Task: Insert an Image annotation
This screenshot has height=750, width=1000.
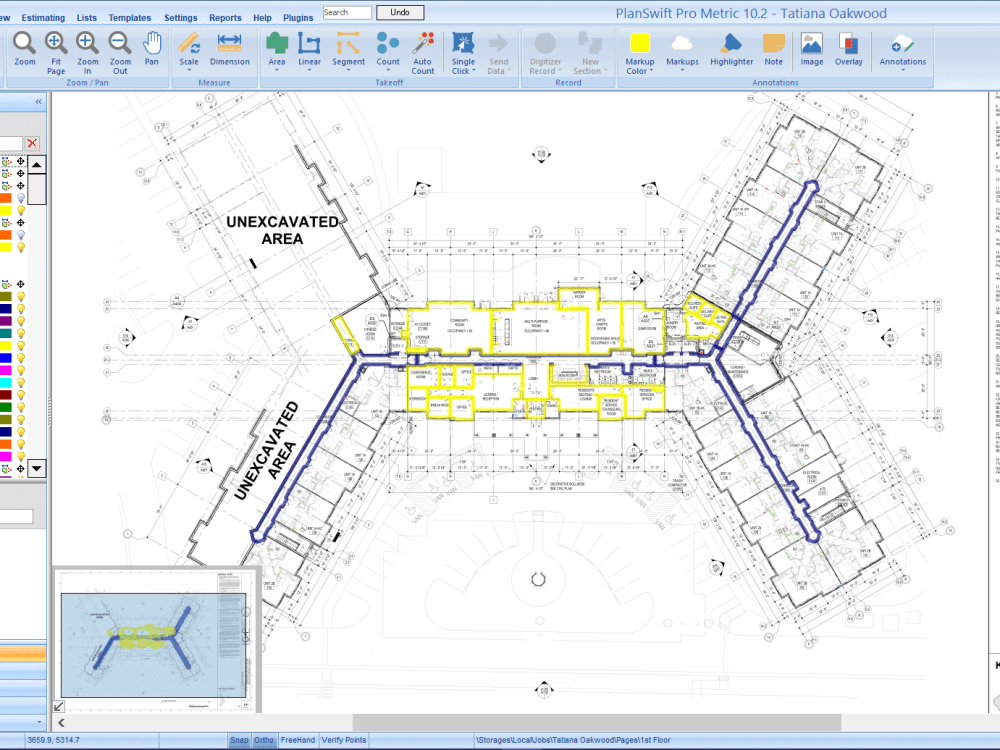Action: pyautogui.click(x=812, y=49)
